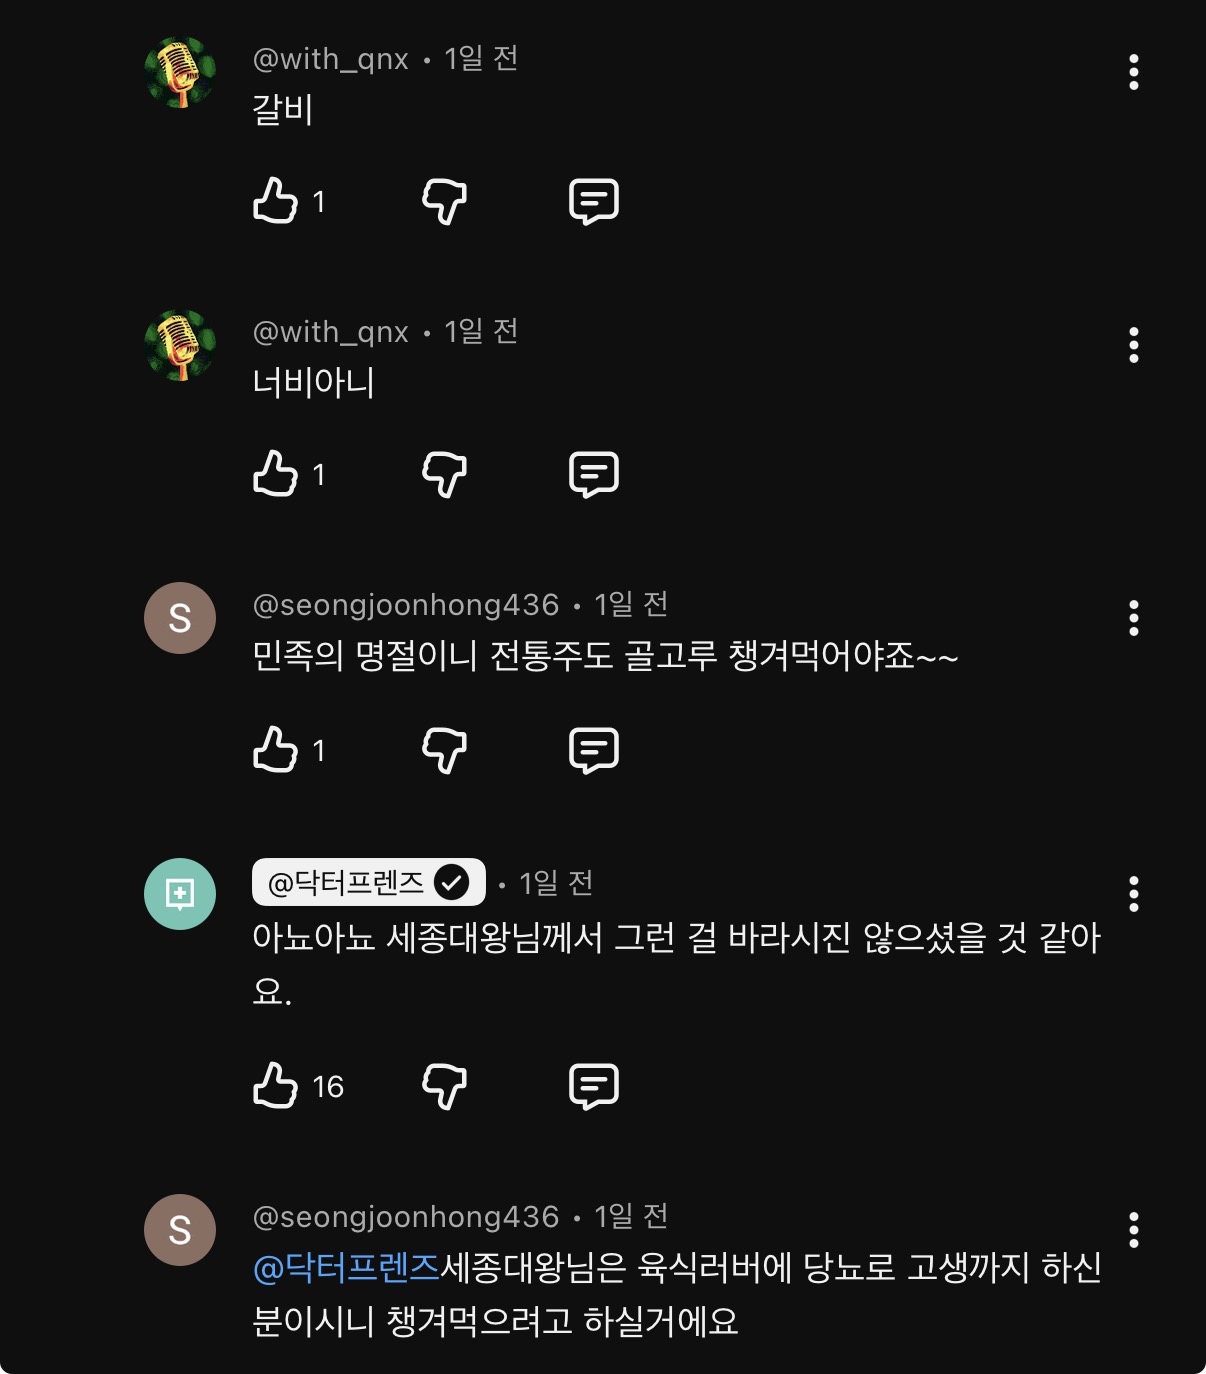Dislike the '갈비' comment
Screen dimensions: 1206x1374
[x=444, y=201]
